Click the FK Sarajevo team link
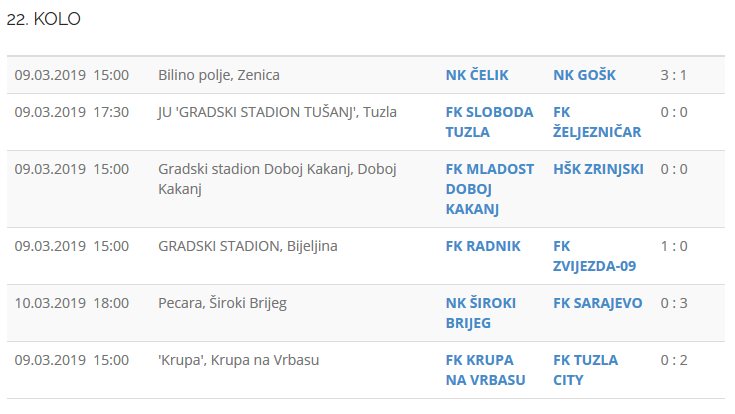735x414 pixels. click(598, 303)
